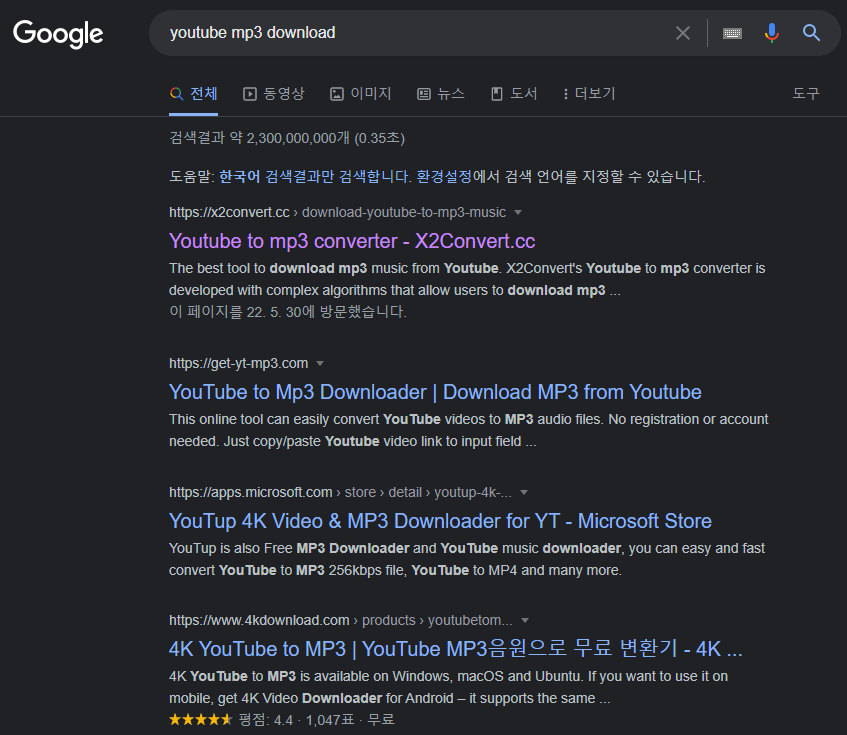Click the 한국어 검색결과만 검색합니다 link

coord(315,177)
